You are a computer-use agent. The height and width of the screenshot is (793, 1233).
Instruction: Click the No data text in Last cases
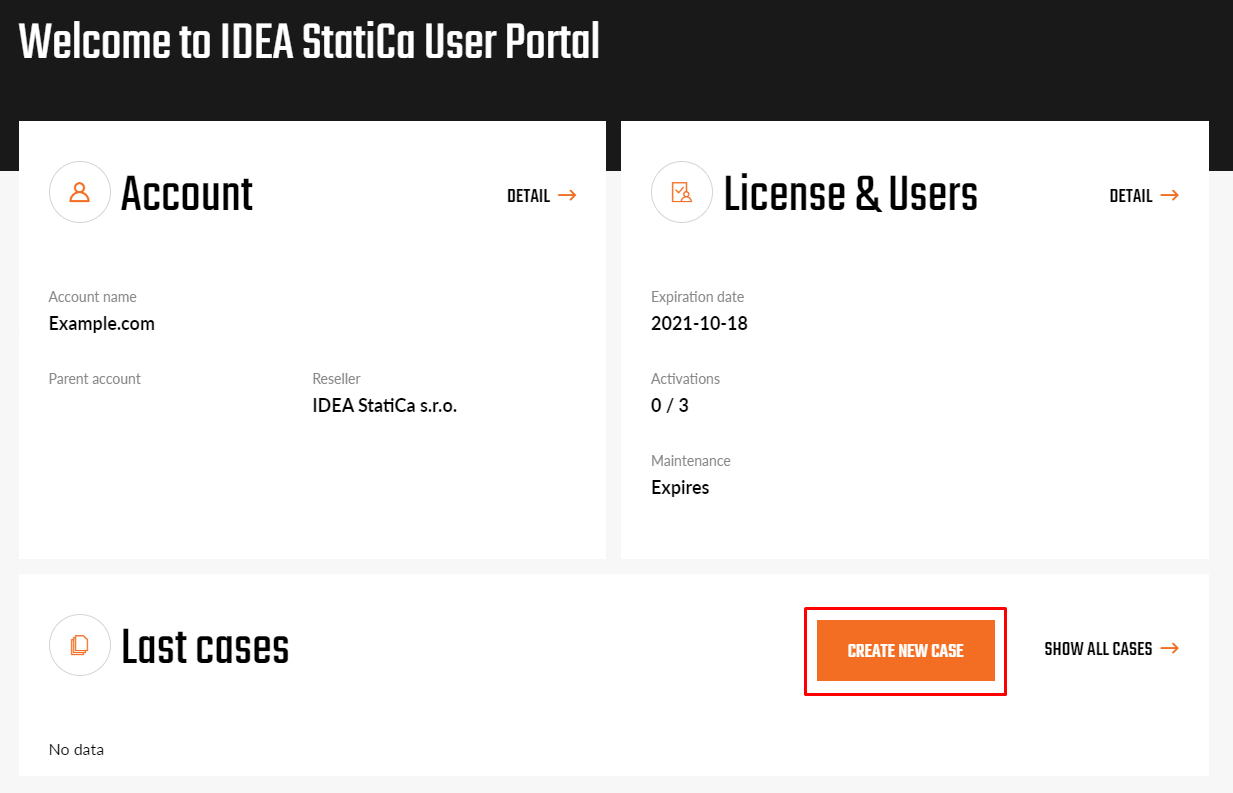pos(76,749)
